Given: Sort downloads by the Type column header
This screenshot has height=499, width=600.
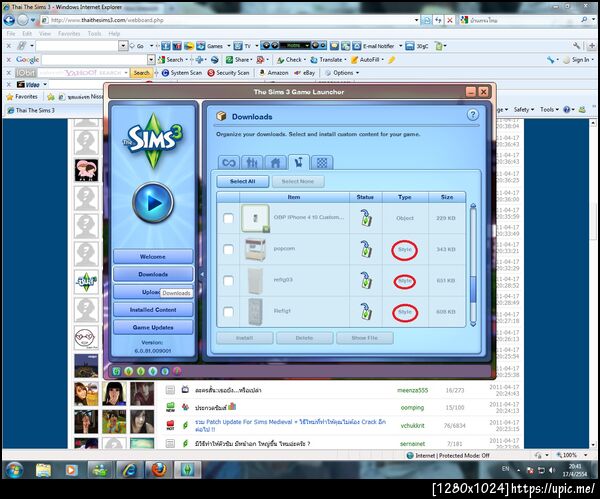Looking at the screenshot, I should (x=404, y=197).
